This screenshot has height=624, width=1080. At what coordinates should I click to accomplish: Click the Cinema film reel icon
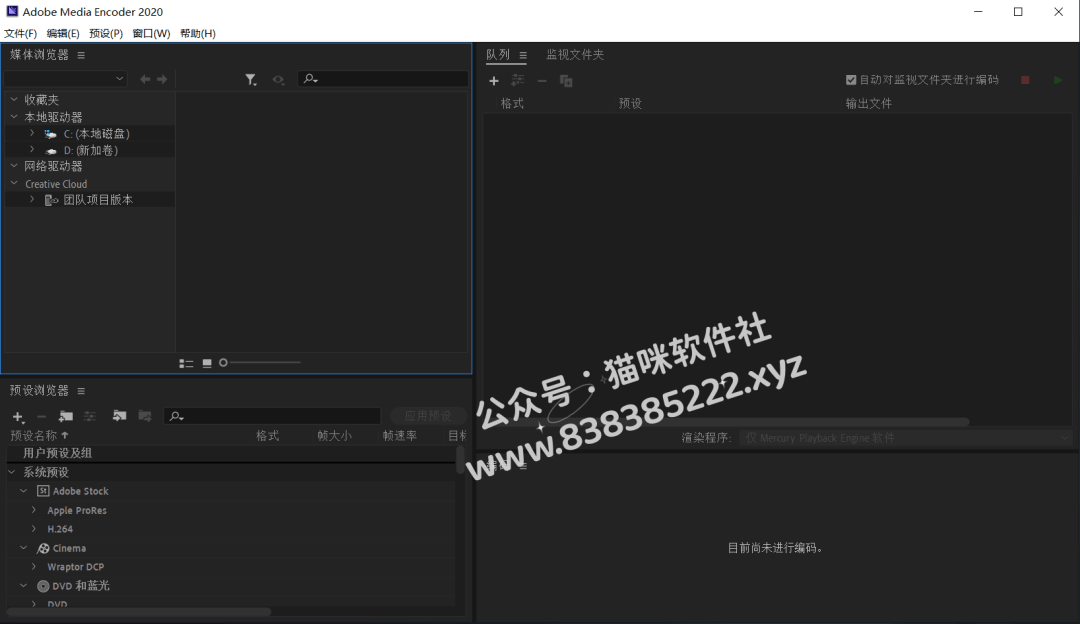pos(43,548)
